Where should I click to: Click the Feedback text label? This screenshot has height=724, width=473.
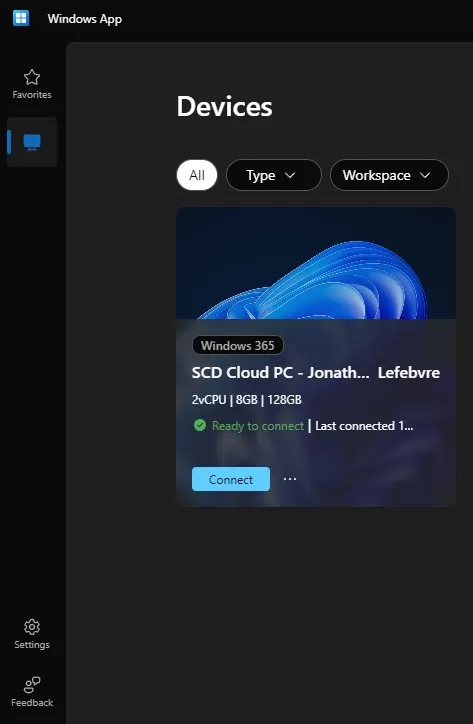[32, 702]
